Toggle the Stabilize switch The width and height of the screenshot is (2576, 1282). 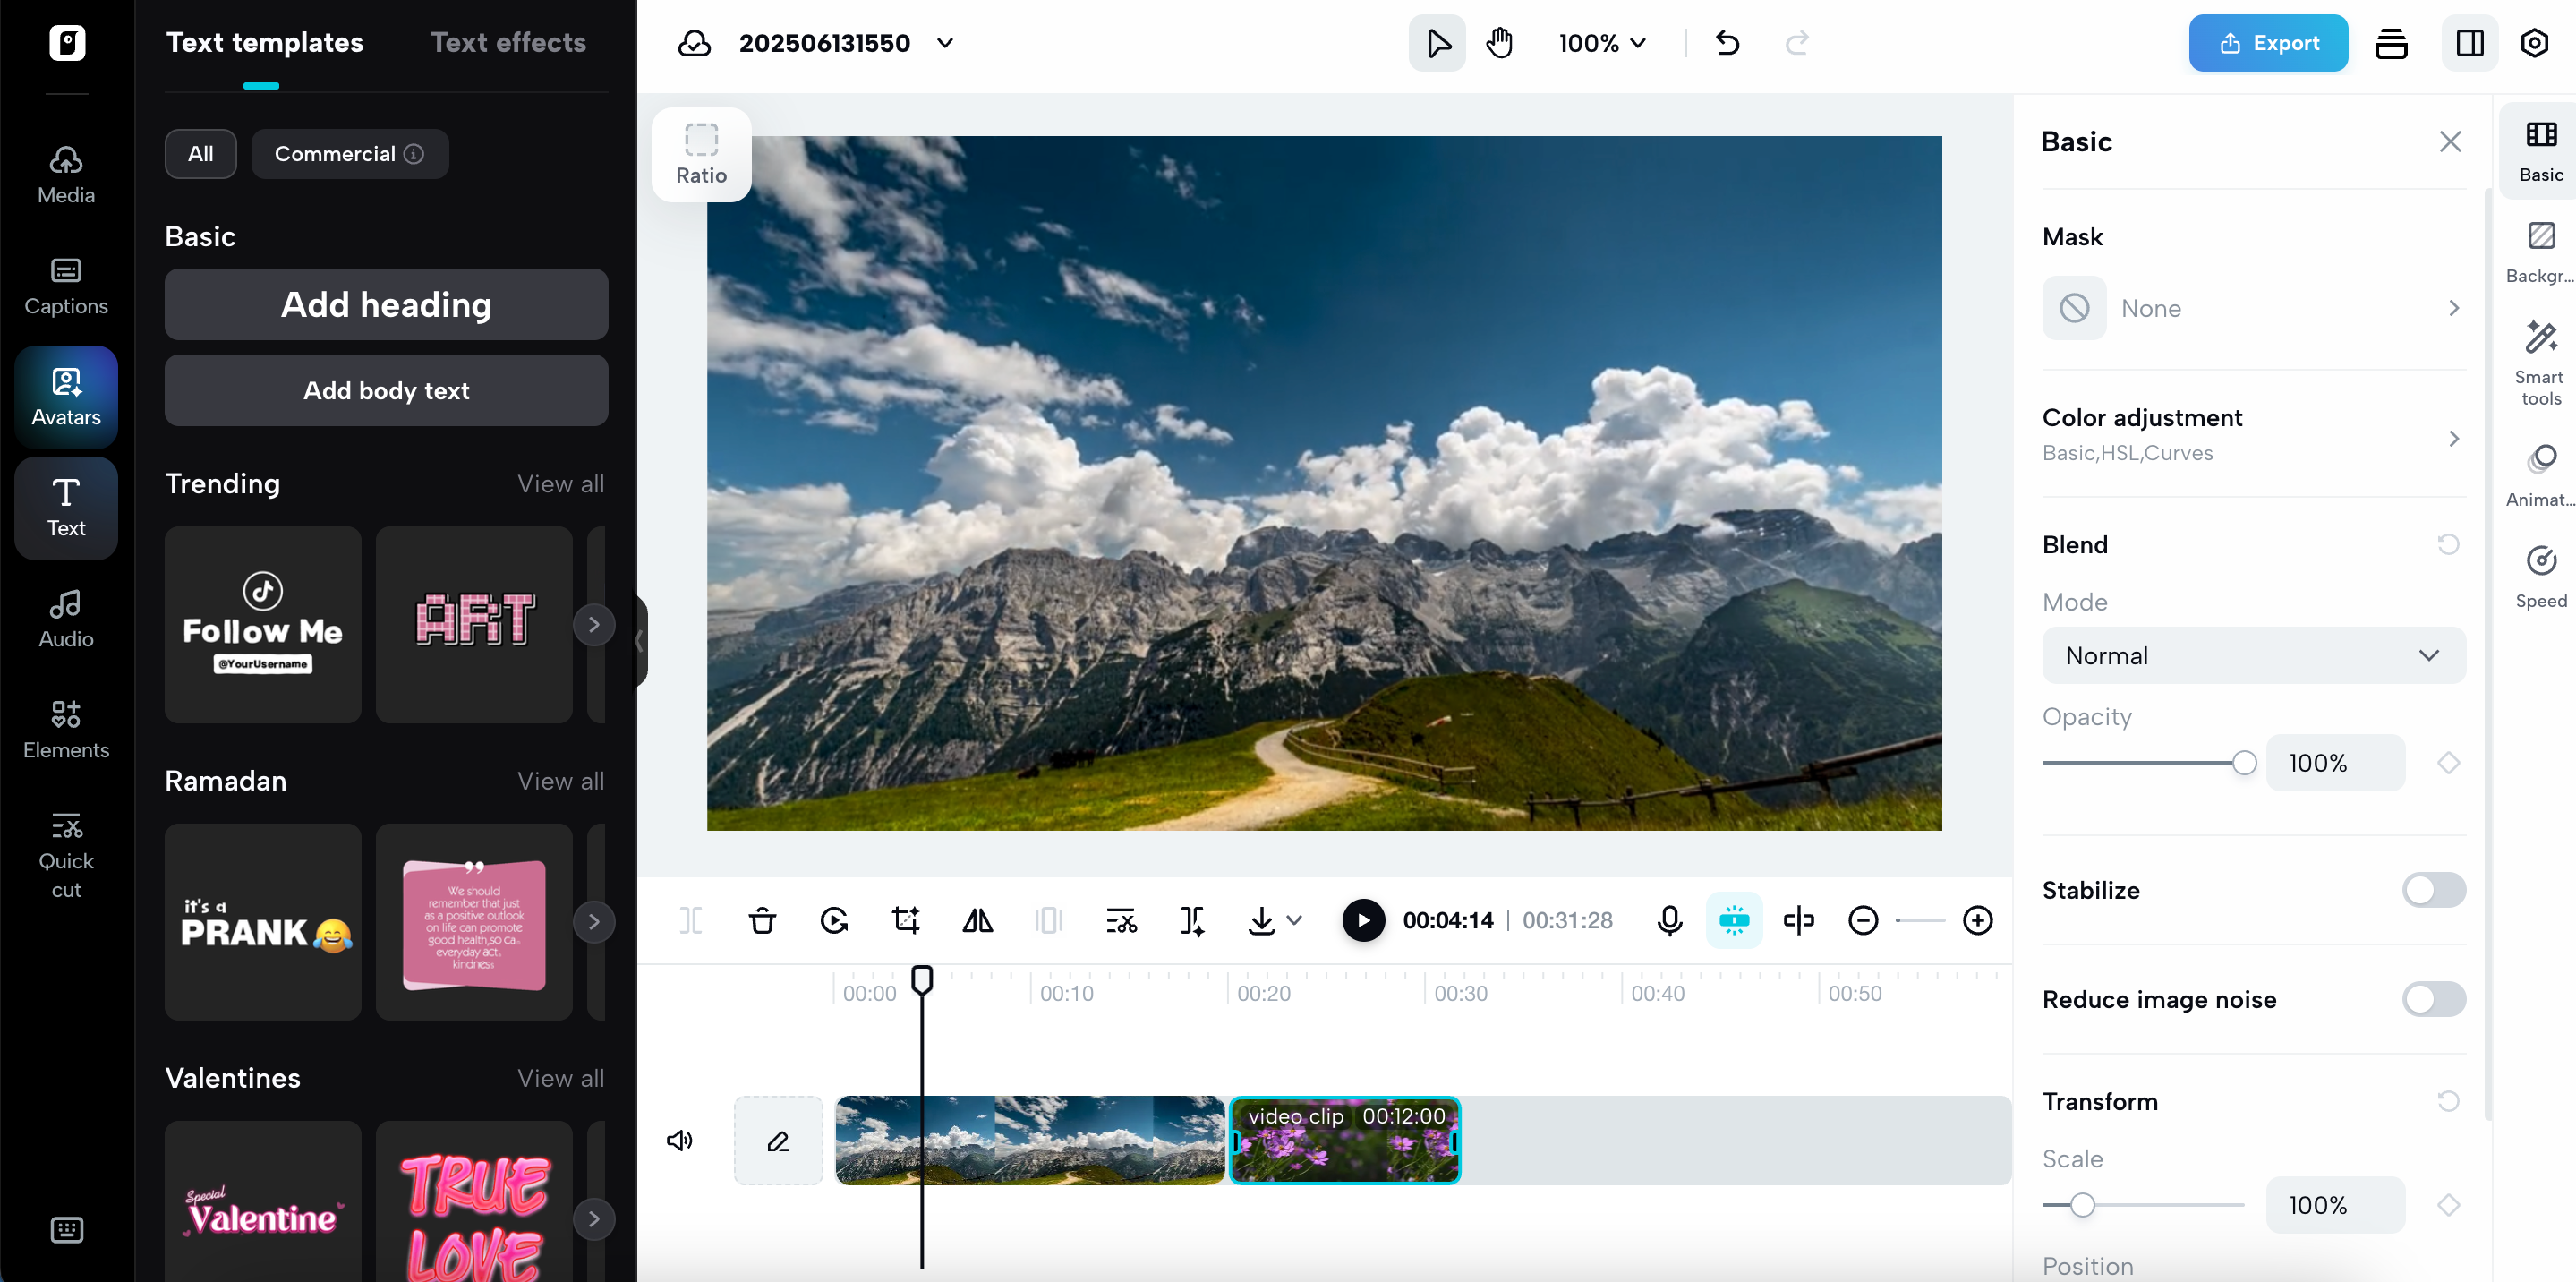point(2433,890)
